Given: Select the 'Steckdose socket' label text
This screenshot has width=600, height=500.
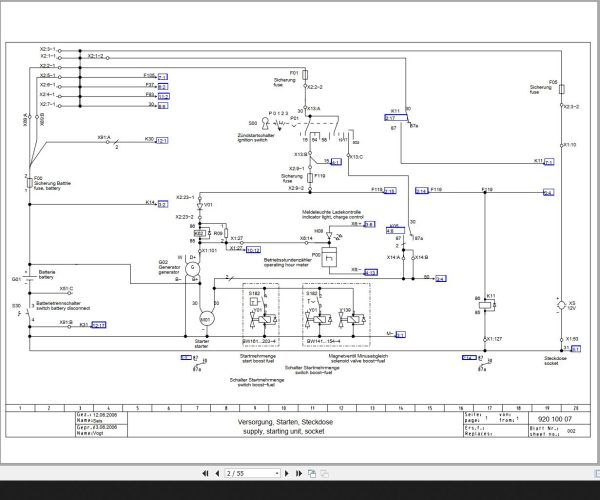Looking at the screenshot, I should [x=555, y=361].
